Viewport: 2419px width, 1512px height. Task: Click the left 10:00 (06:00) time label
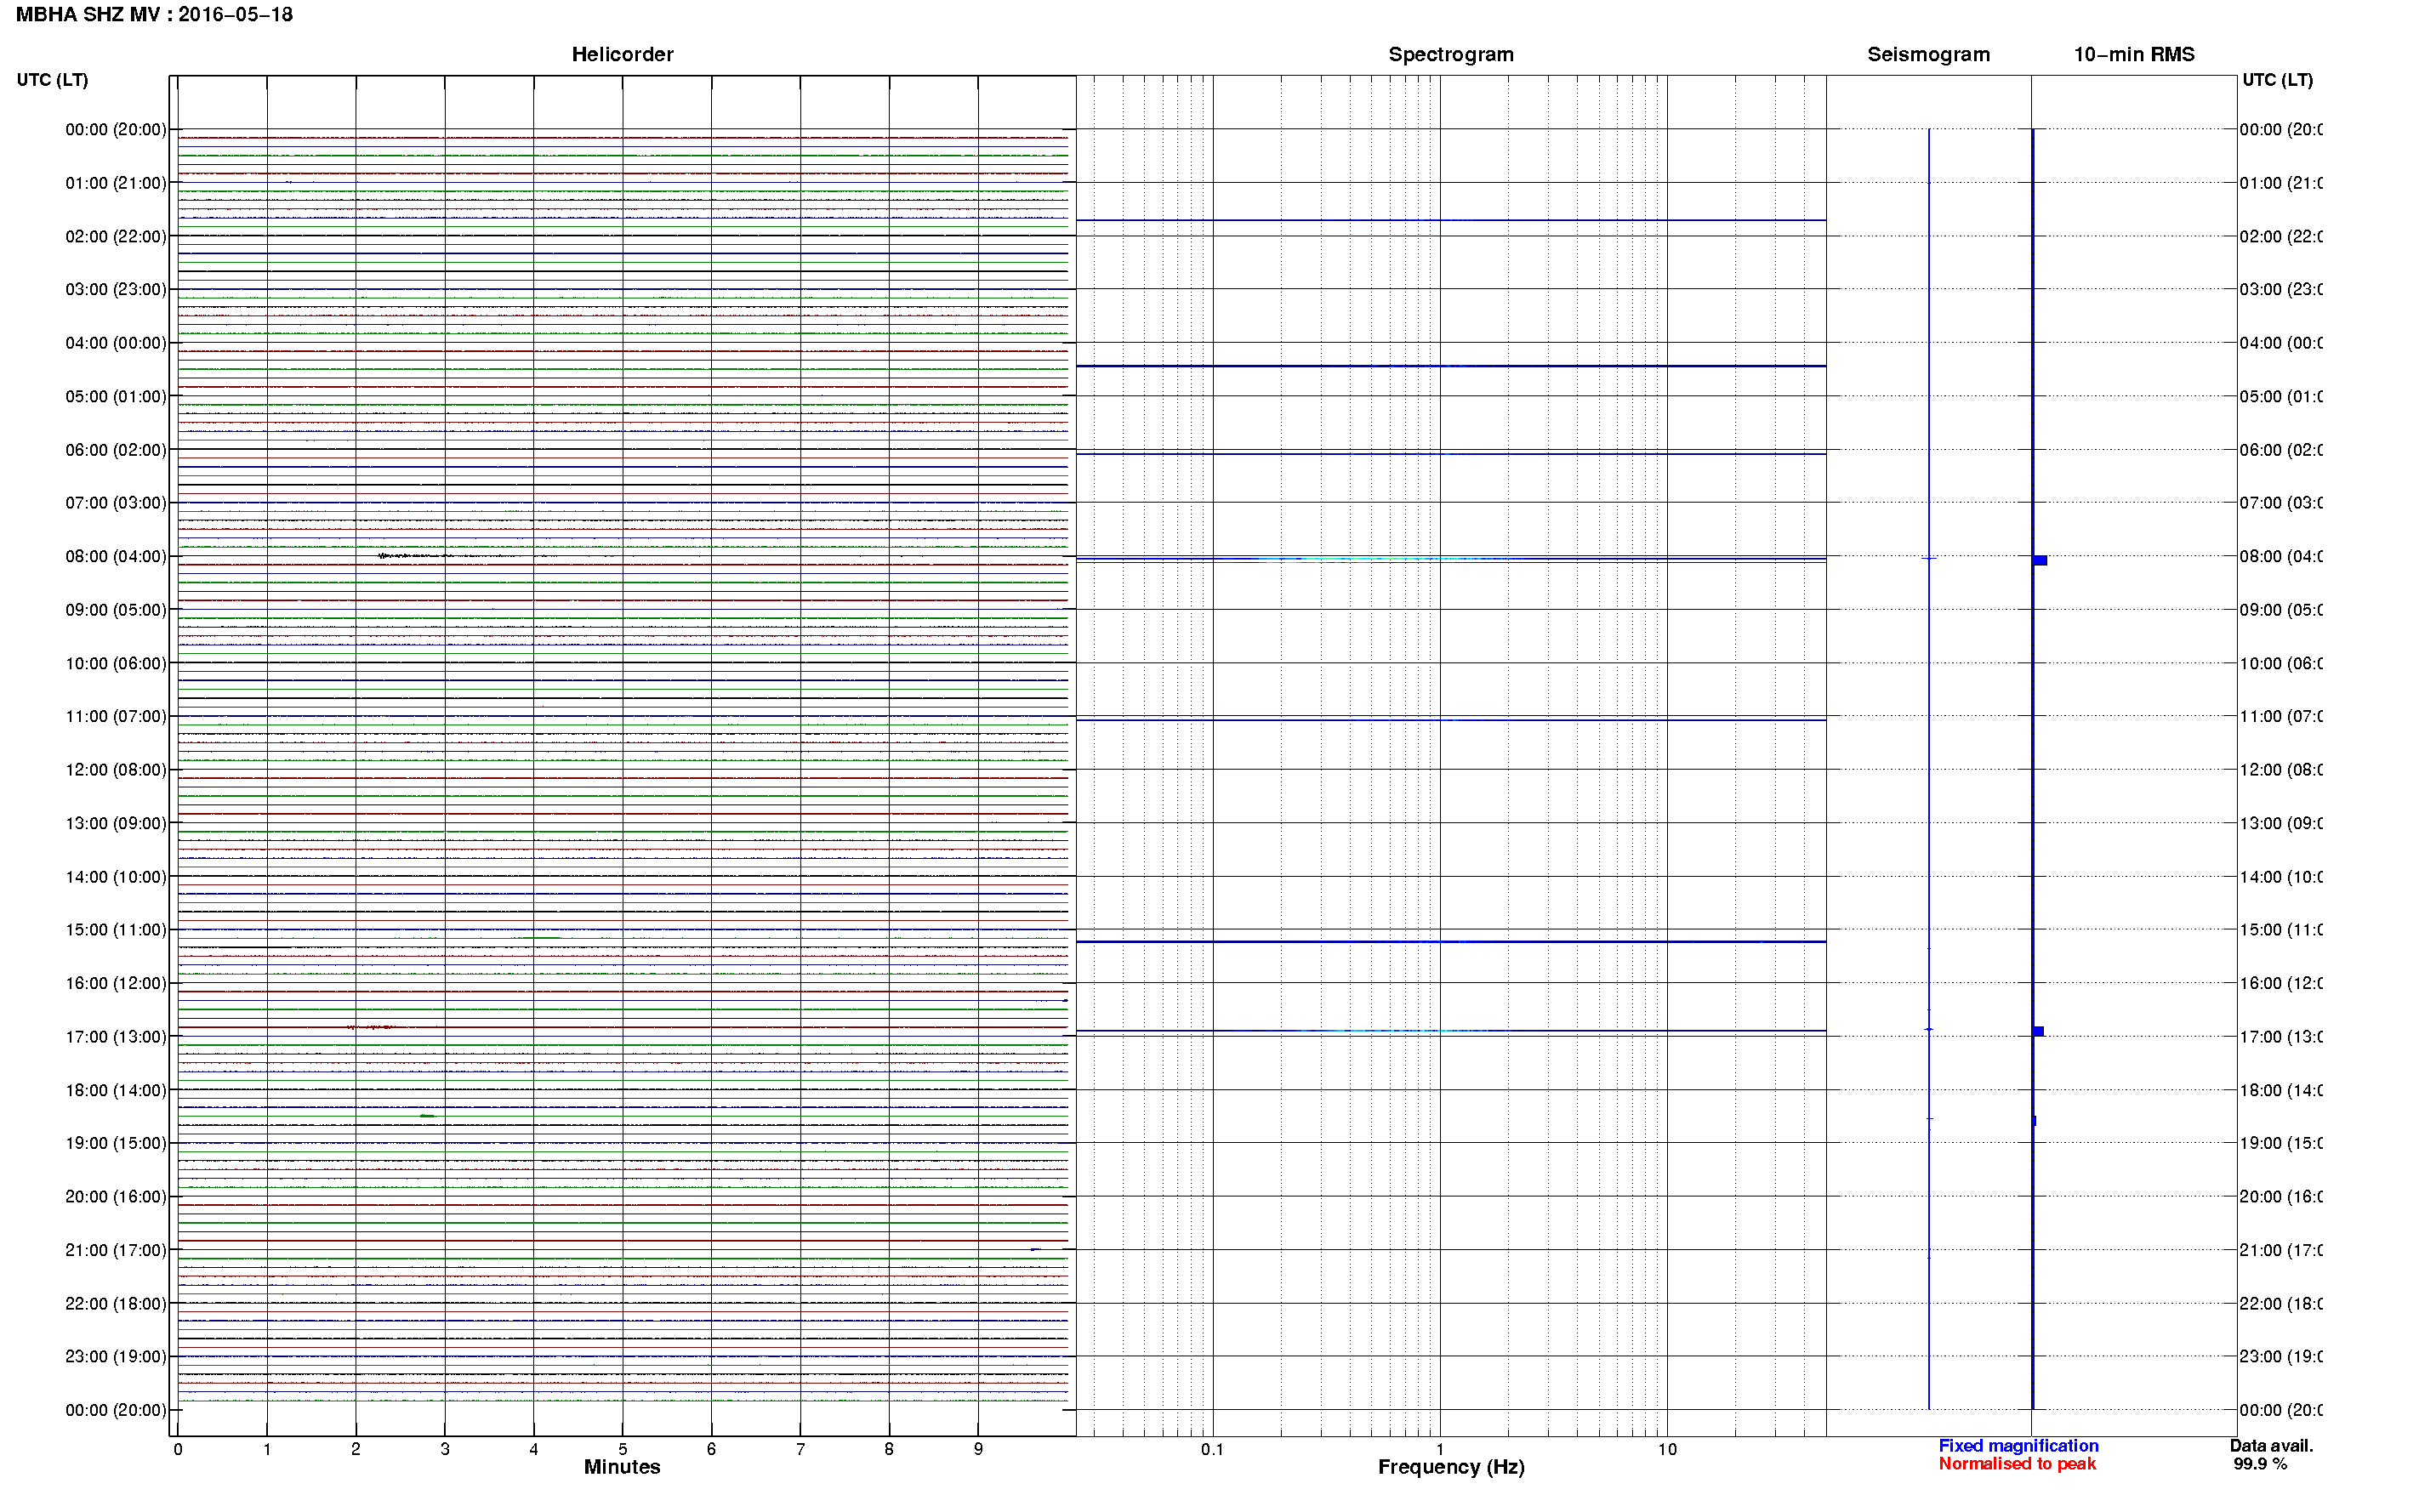pos(116,664)
